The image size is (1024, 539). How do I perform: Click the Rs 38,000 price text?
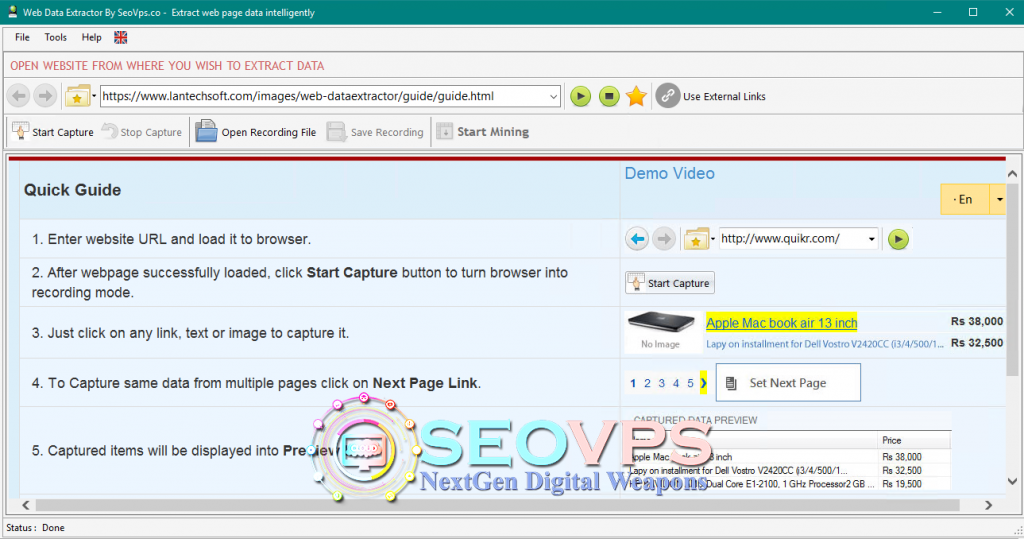(977, 321)
